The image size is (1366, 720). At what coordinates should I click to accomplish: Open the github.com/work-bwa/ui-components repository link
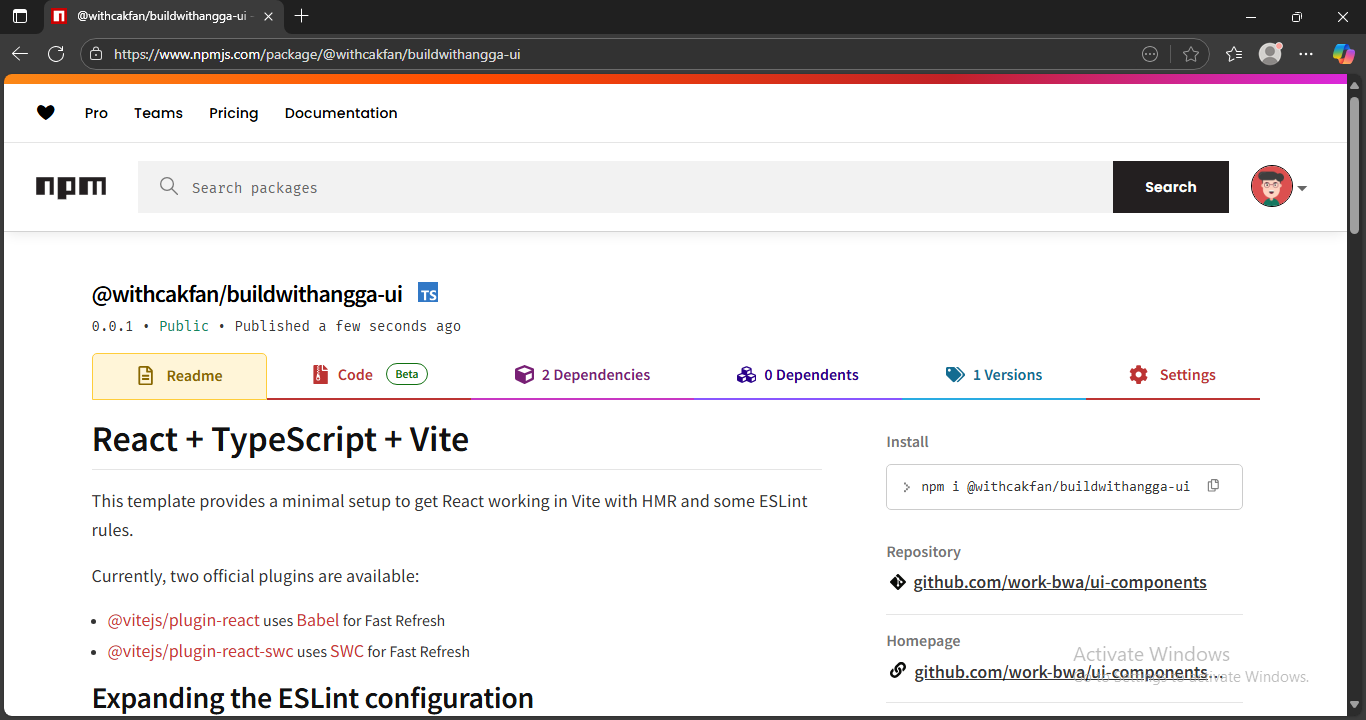[x=1060, y=581]
